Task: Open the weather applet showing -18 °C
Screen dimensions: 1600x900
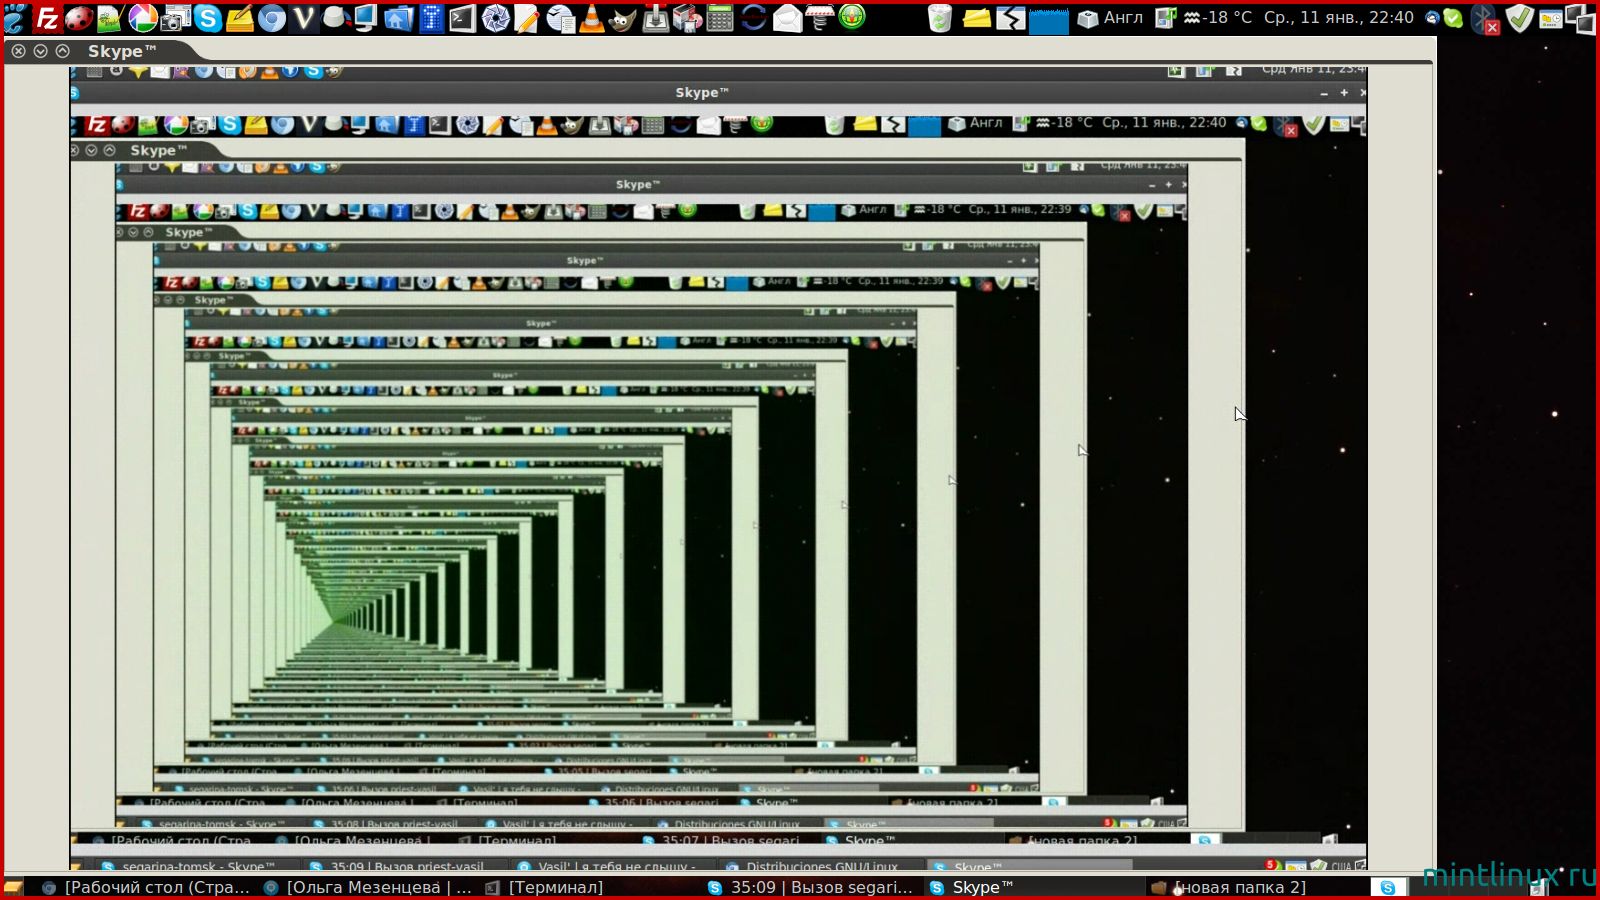Action: click(x=1217, y=18)
